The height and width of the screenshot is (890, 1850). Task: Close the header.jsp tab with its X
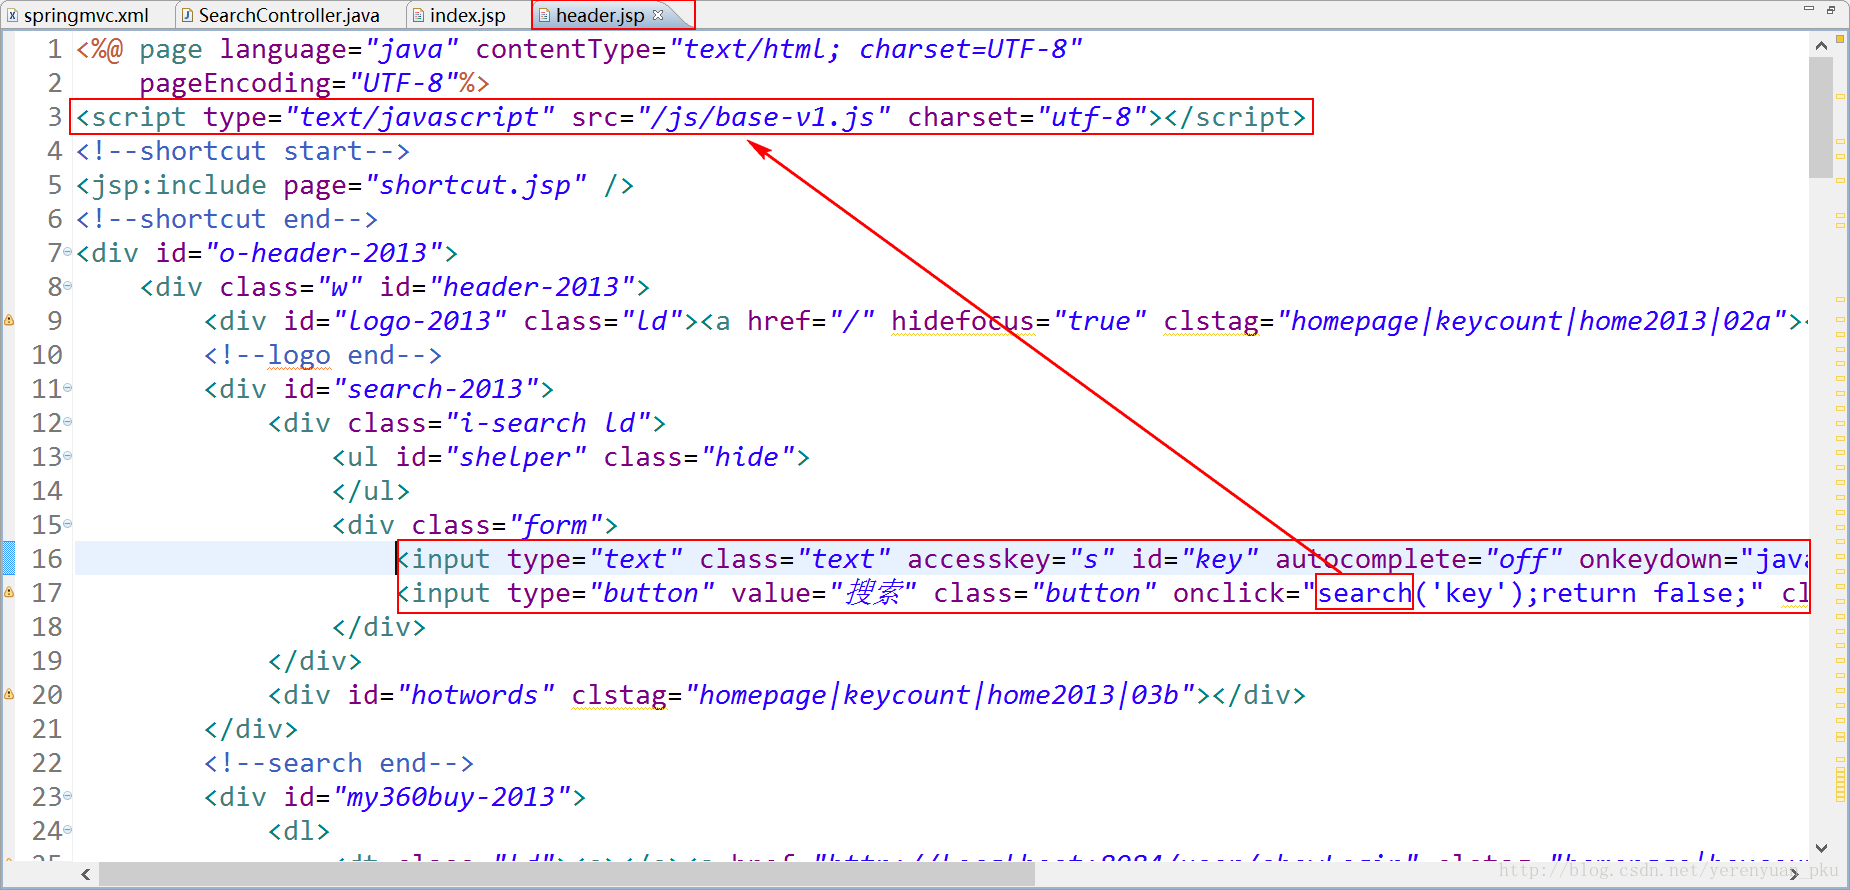tap(658, 14)
